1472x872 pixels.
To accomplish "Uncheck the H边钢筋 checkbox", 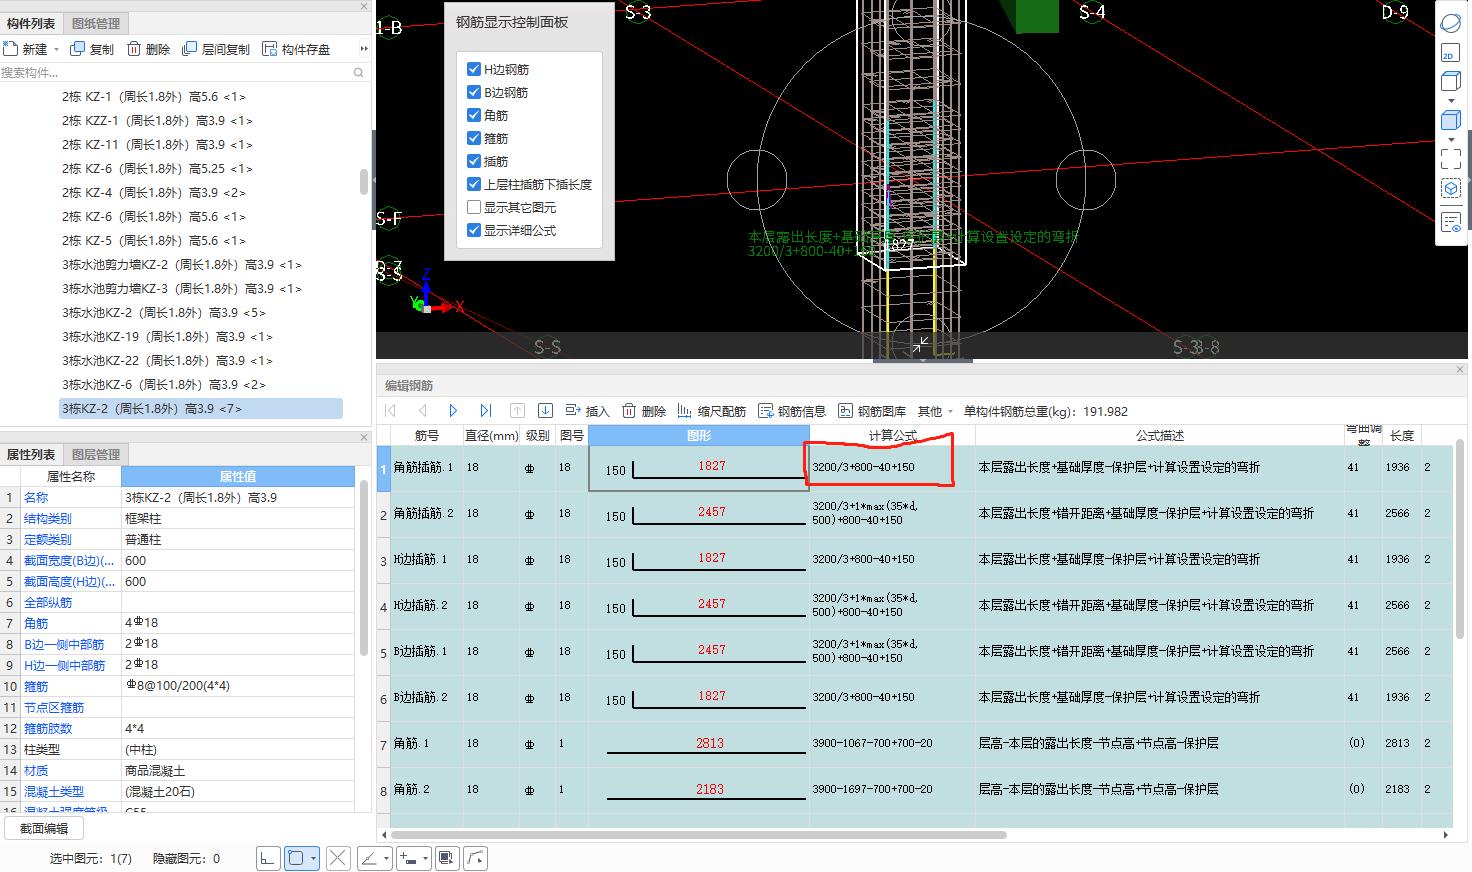I will (x=474, y=69).
